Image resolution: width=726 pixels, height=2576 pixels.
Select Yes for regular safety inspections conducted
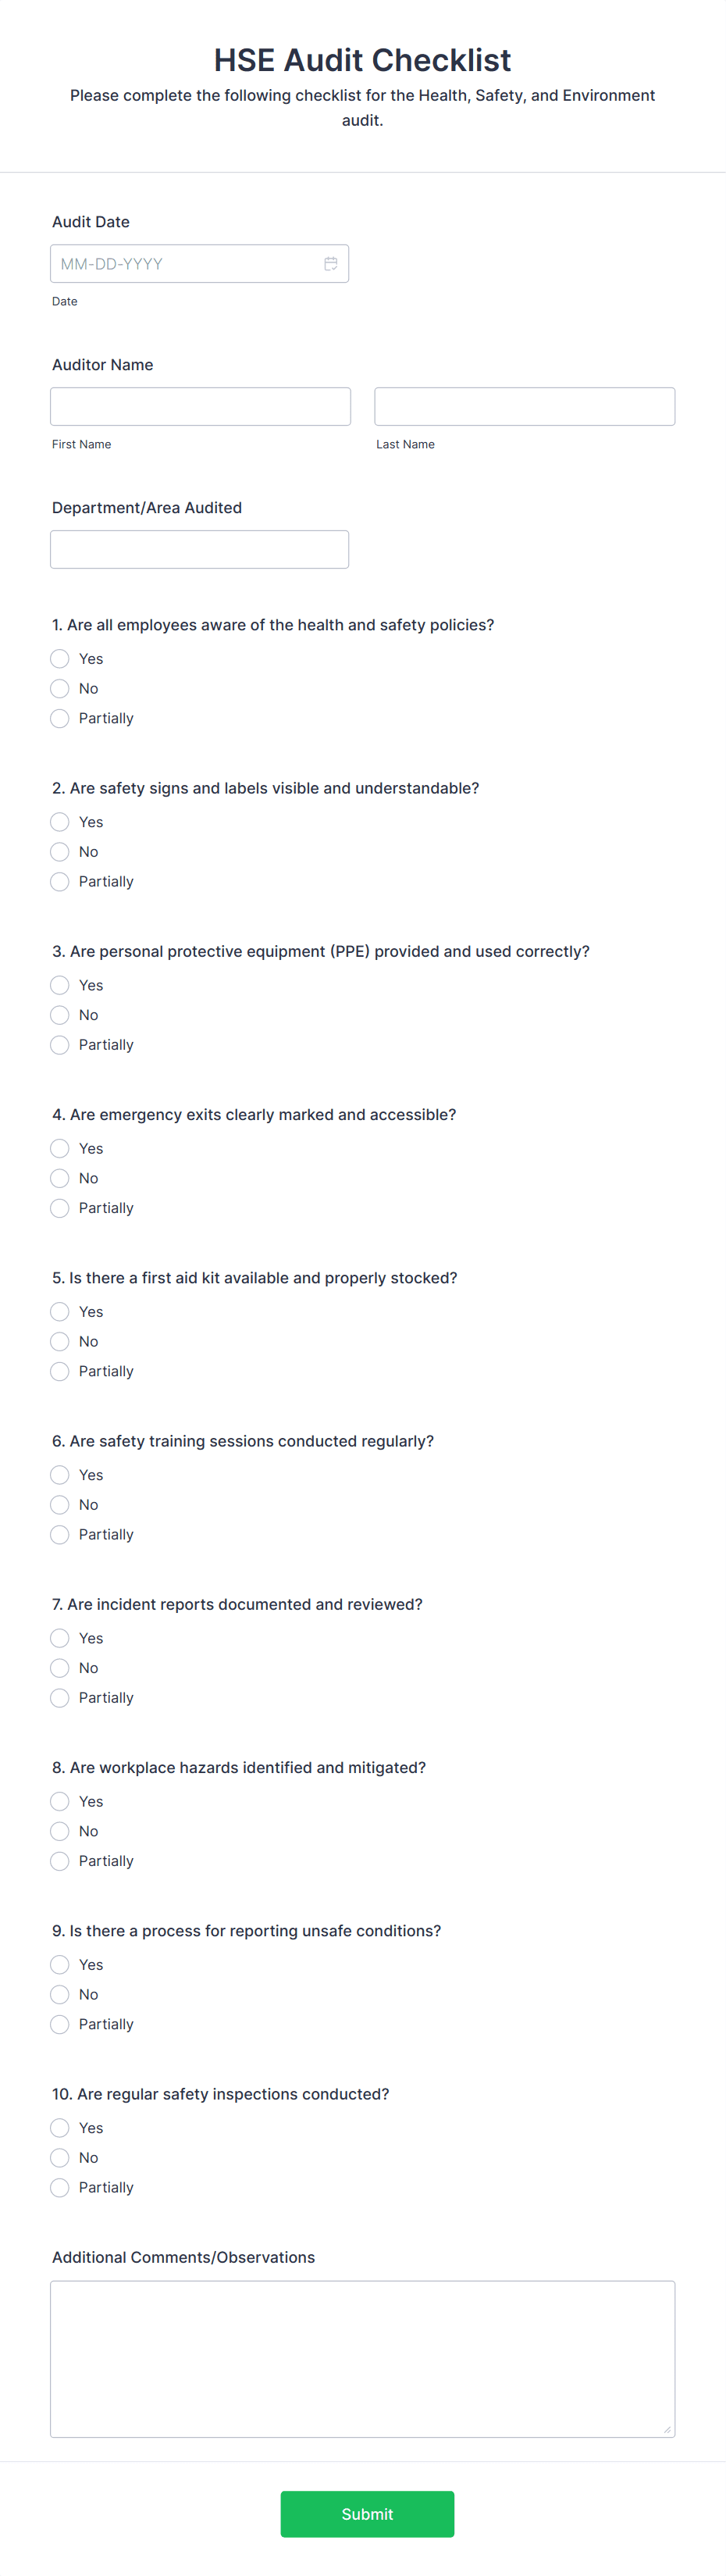(x=59, y=2128)
